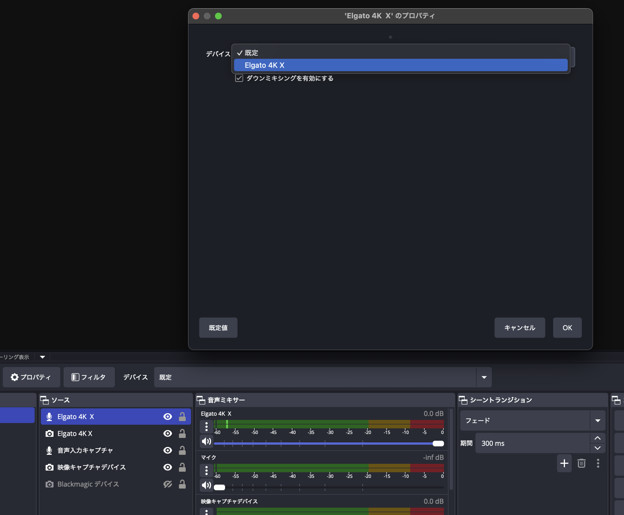The width and height of the screenshot is (624, 515).
Task: Toggle lock on Blackmagic デバイス source
Action: click(x=182, y=484)
